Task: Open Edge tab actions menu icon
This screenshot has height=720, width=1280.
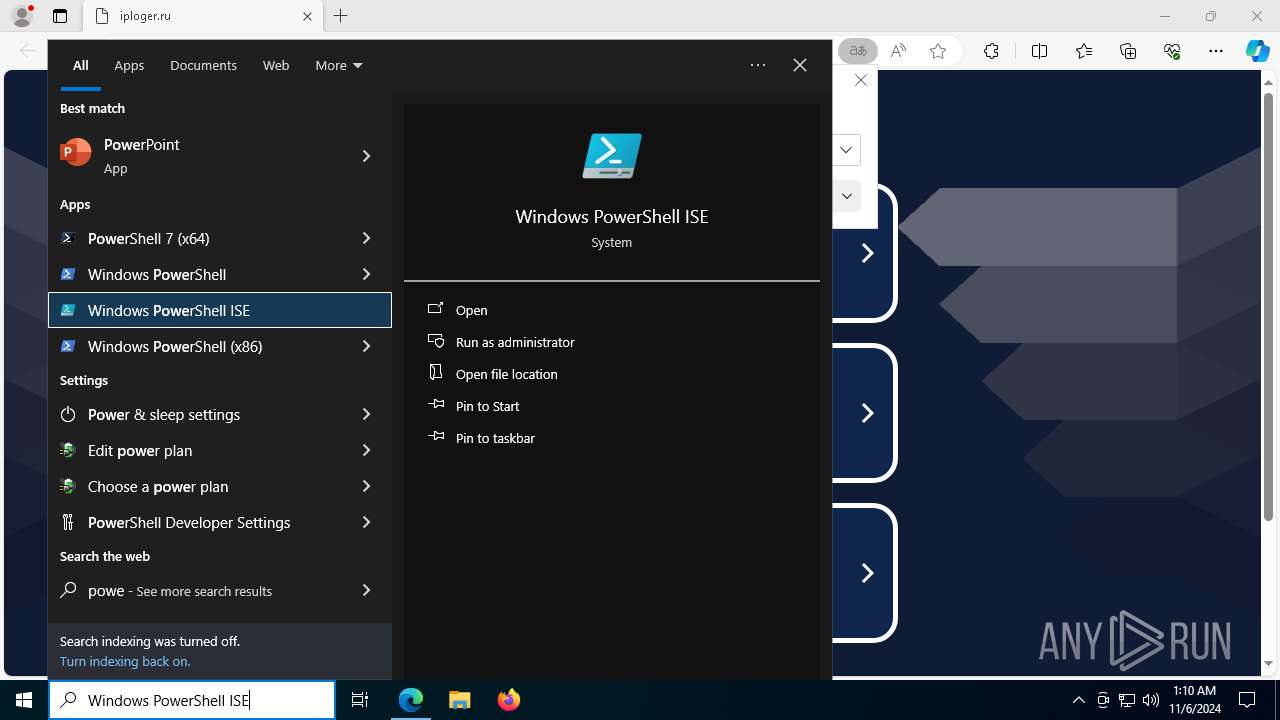Action: click(x=60, y=16)
